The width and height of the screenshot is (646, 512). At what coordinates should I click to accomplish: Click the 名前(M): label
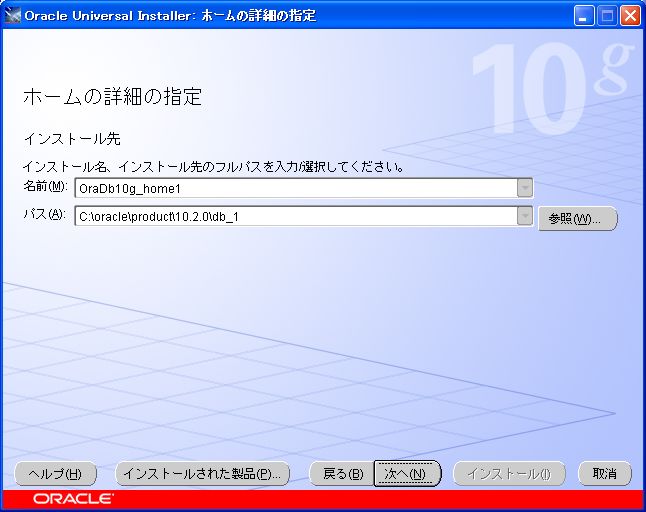point(45,186)
